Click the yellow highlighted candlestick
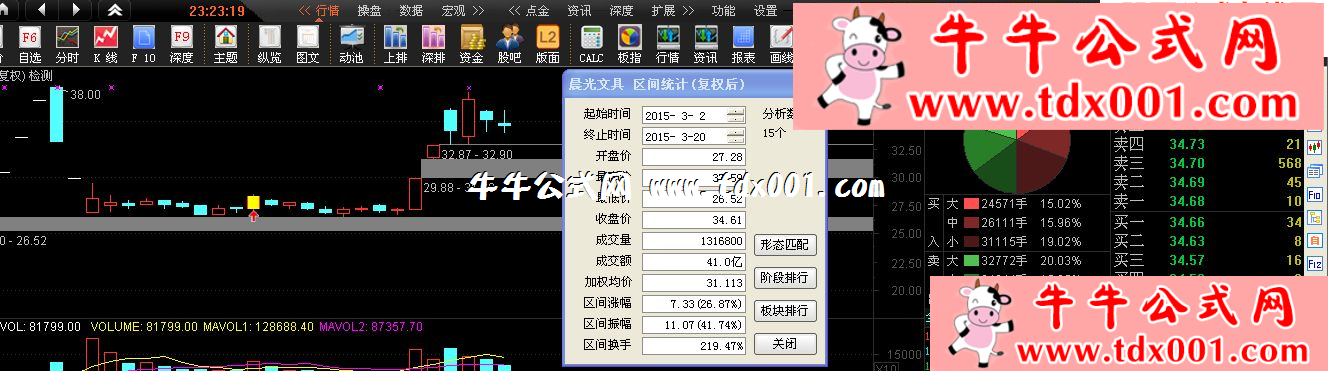The height and width of the screenshot is (371, 1328). (253, 203)
